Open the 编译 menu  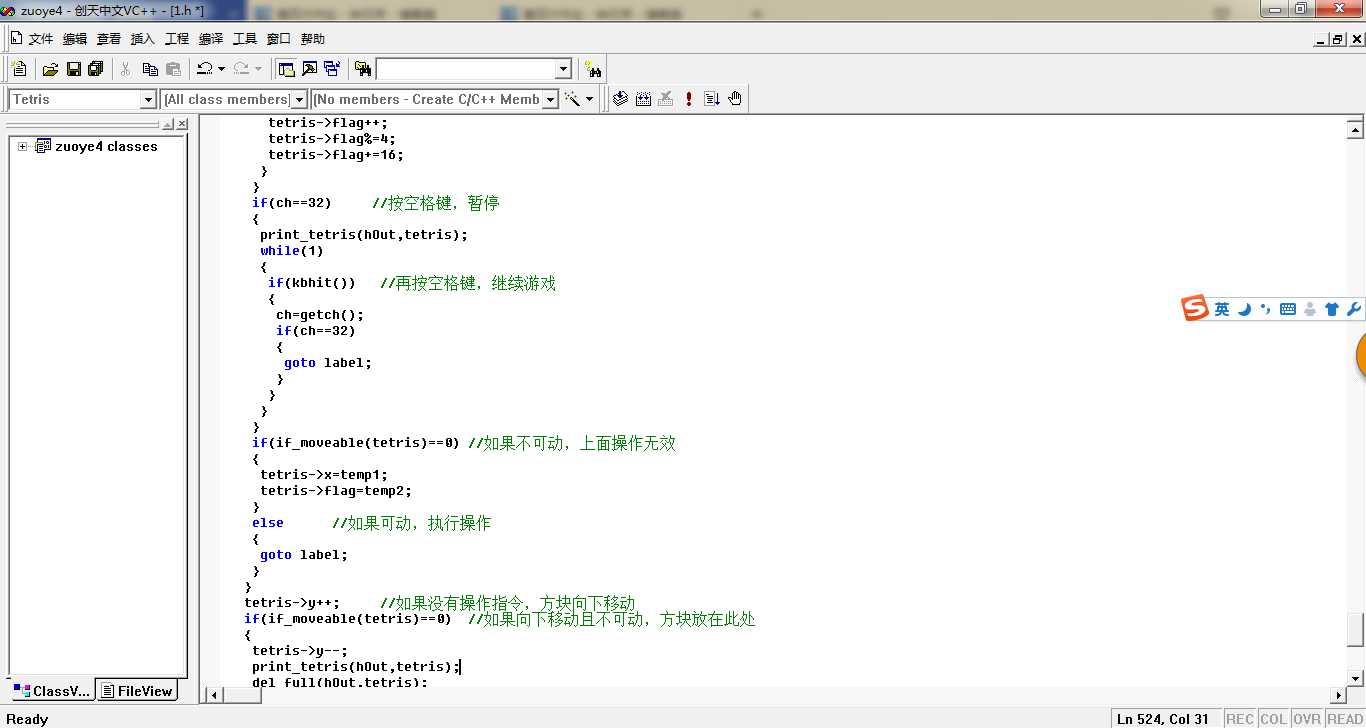tap(211, 38)
